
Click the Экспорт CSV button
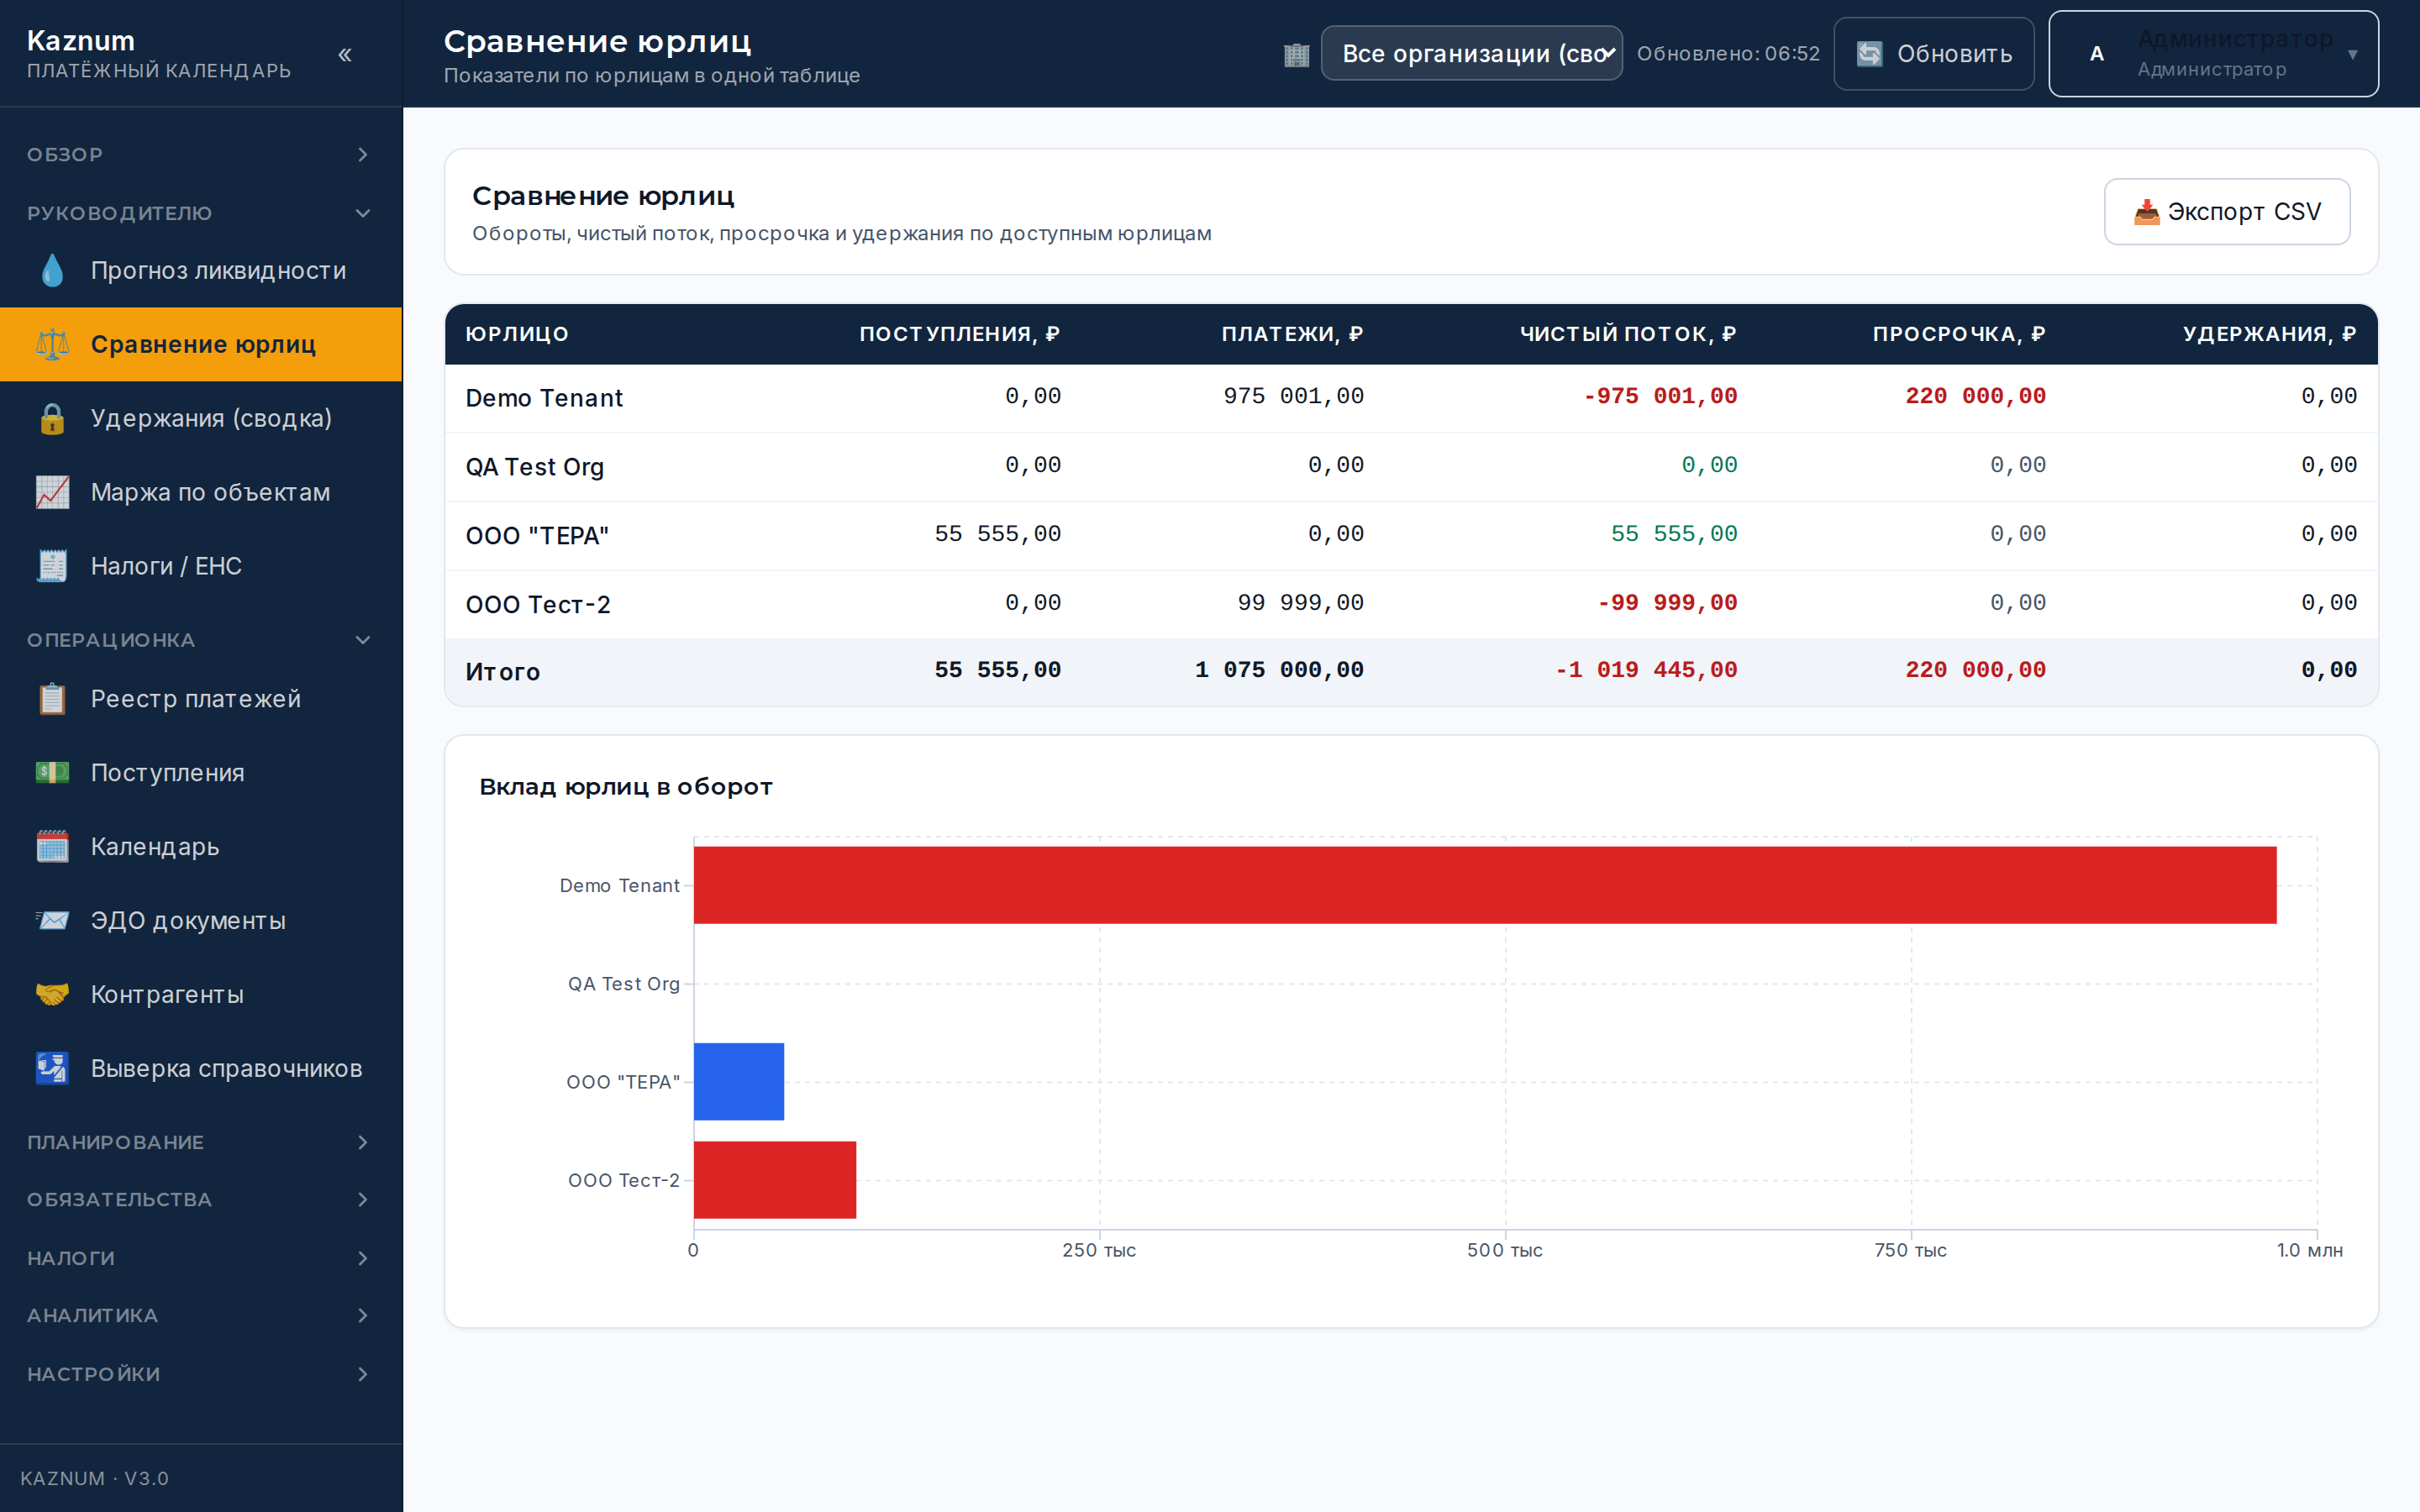(x=2227, y=212)
